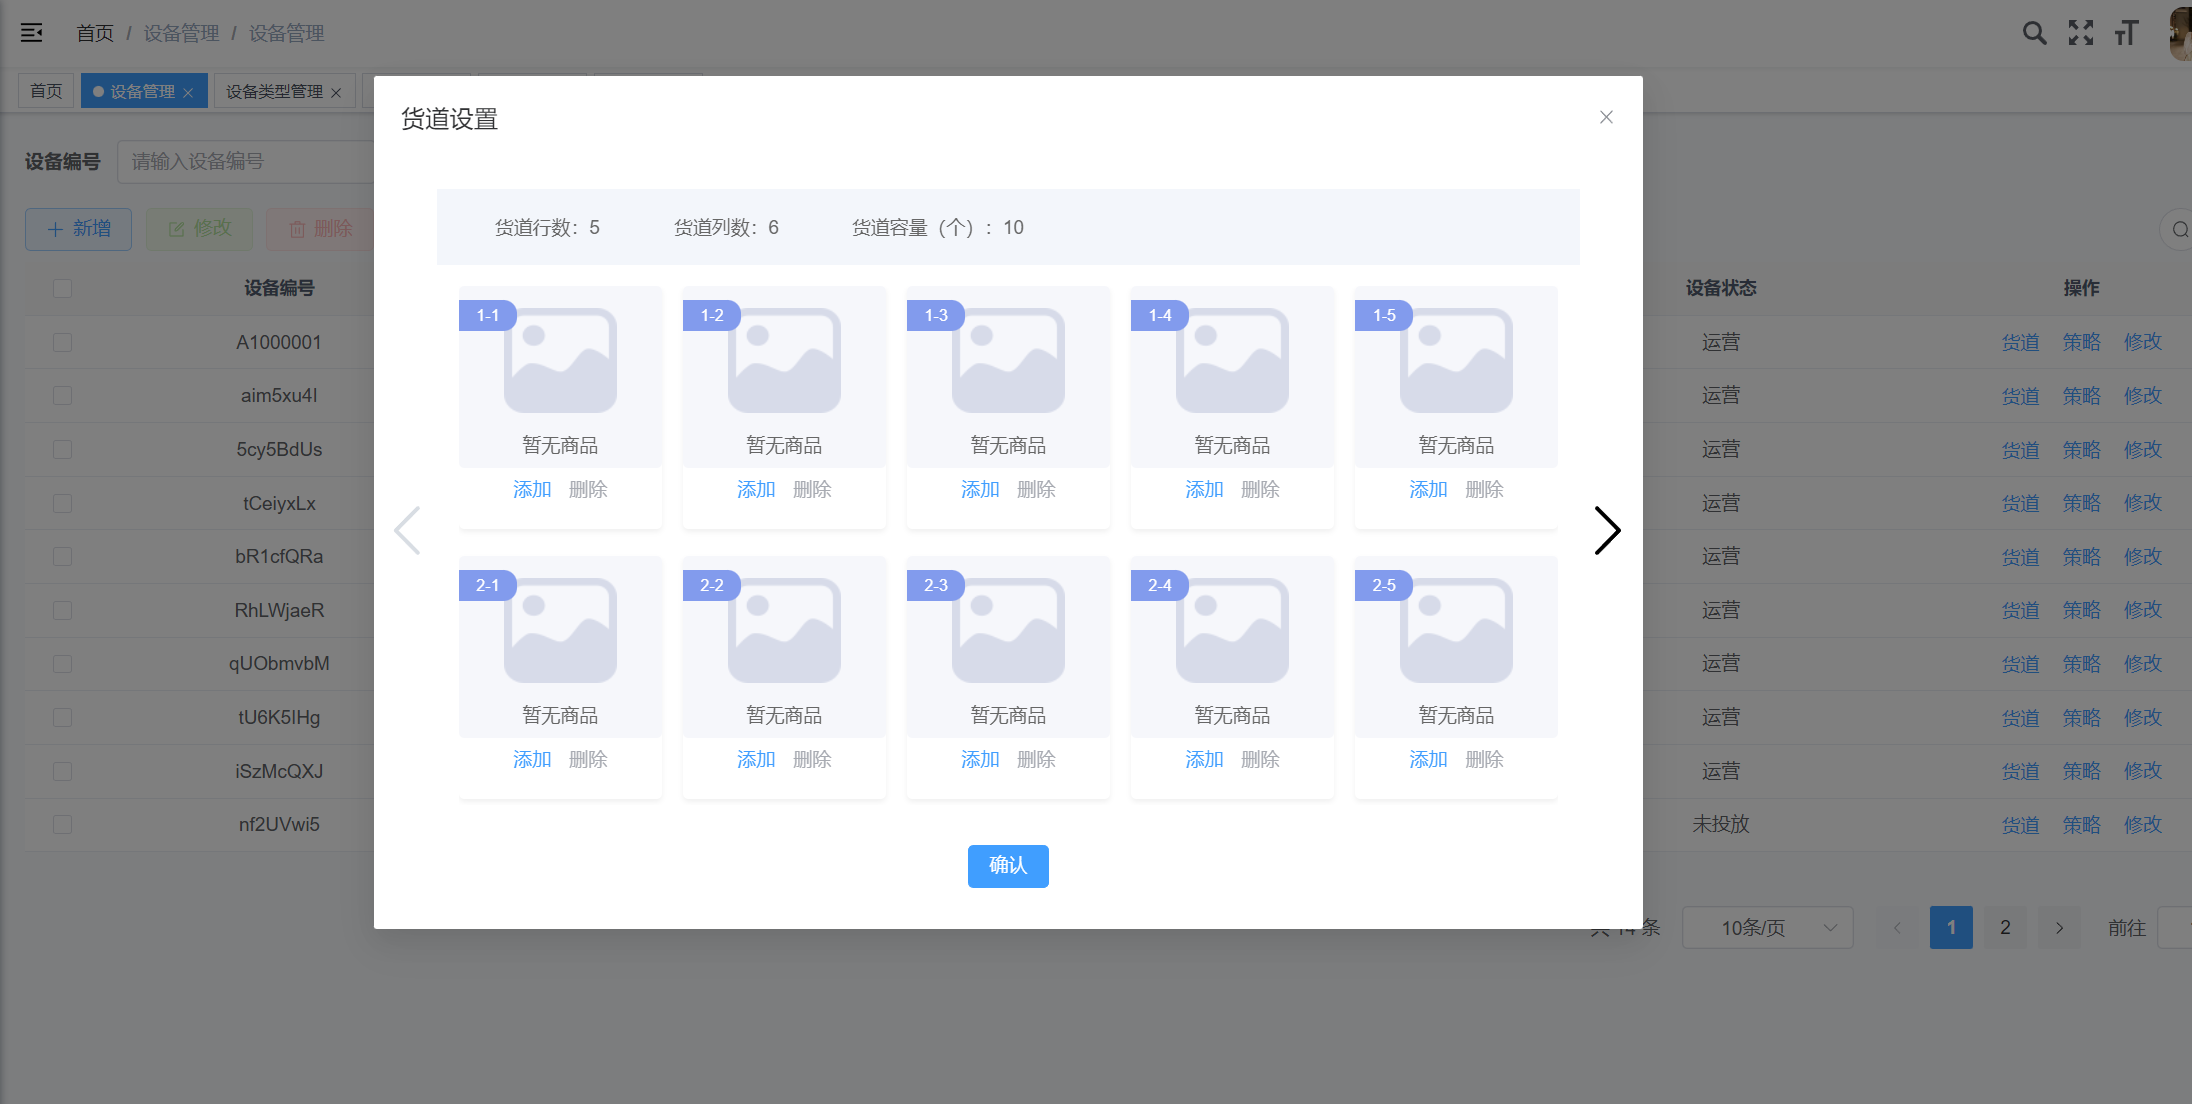Click 删除 under lane 2-5

tap(1484, 760)
